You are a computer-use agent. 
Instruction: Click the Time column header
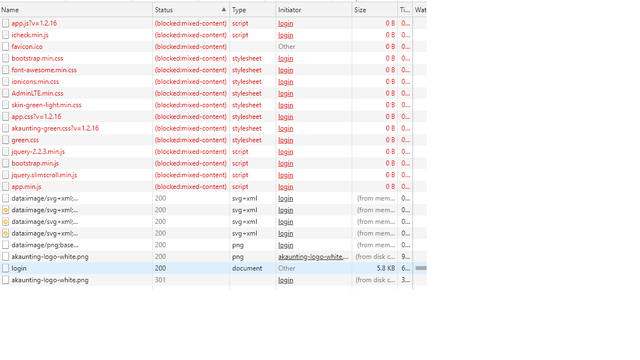(x=405, y=10)
